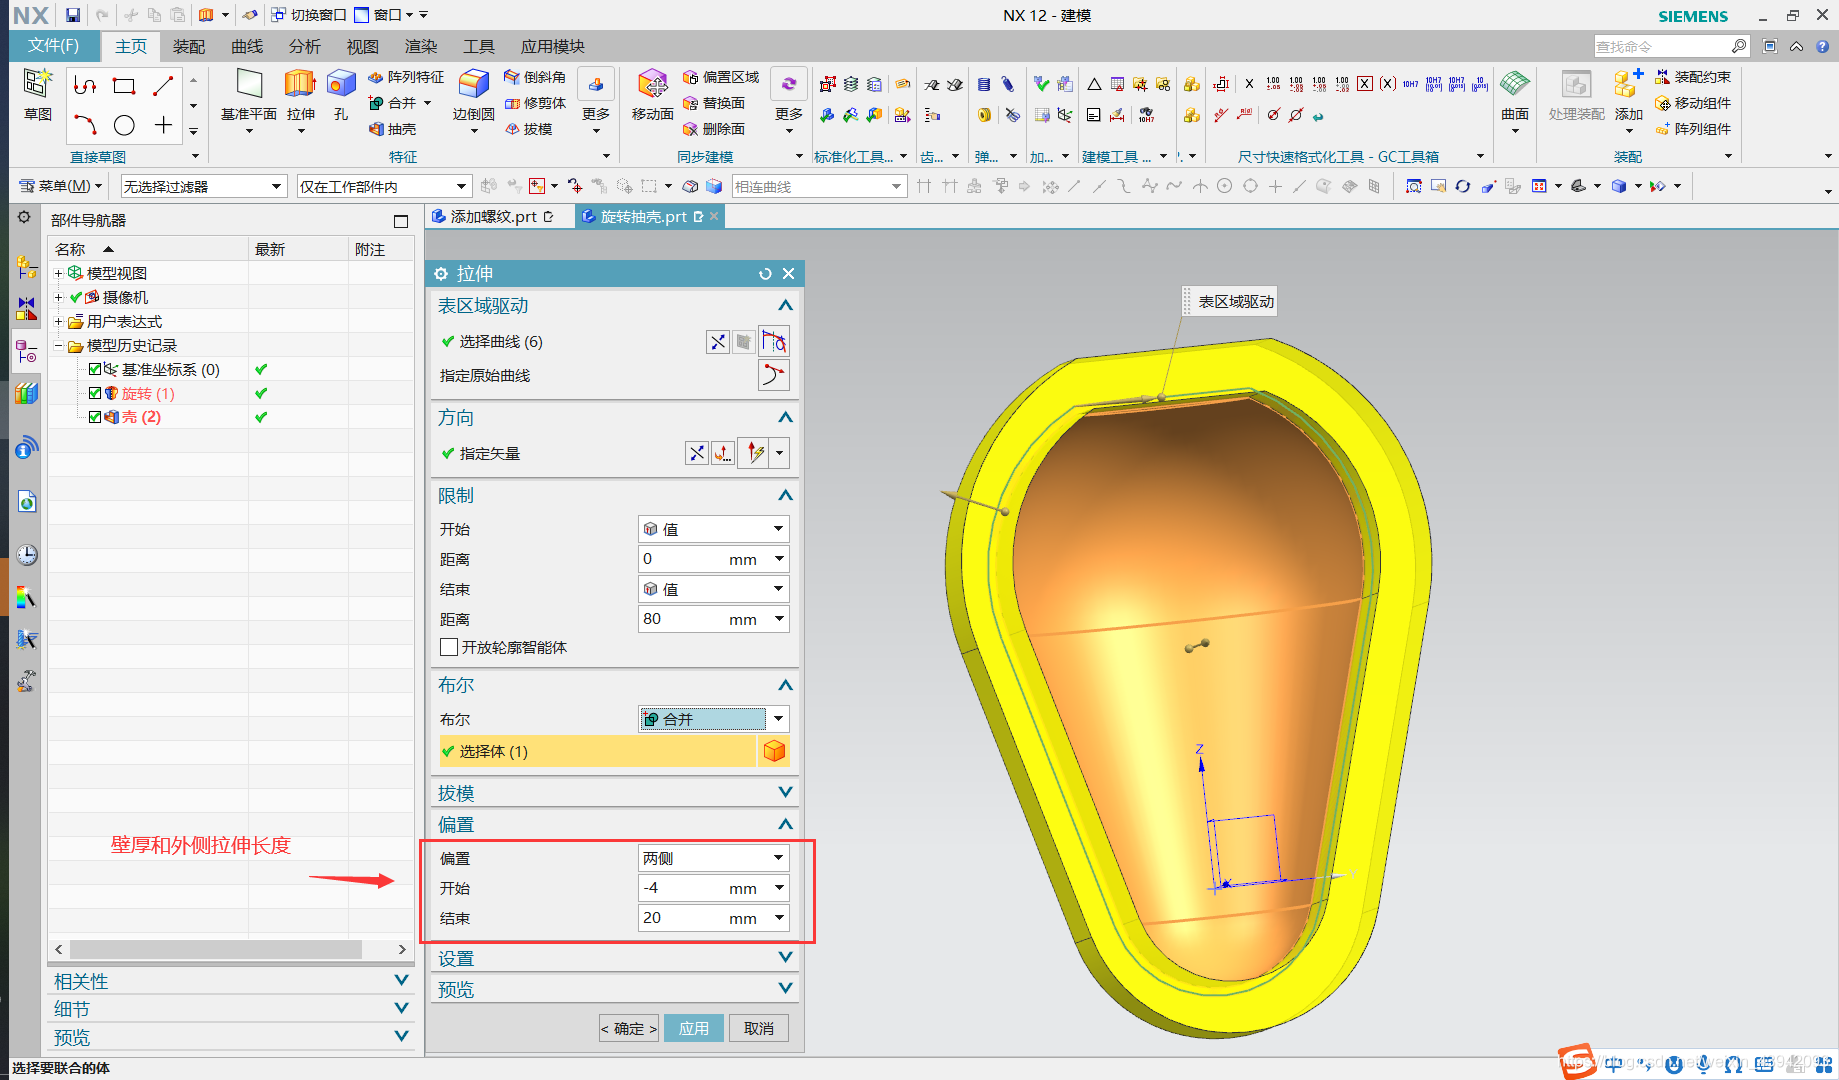
Task: Open the 阵列特征 pattern feature tool
Action: tap(405, 77)
